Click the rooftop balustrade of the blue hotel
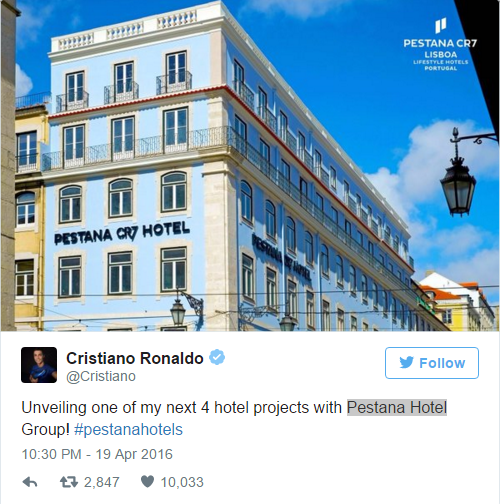The width and height of the screenshot is (500, 504). (x=127, y=32)
